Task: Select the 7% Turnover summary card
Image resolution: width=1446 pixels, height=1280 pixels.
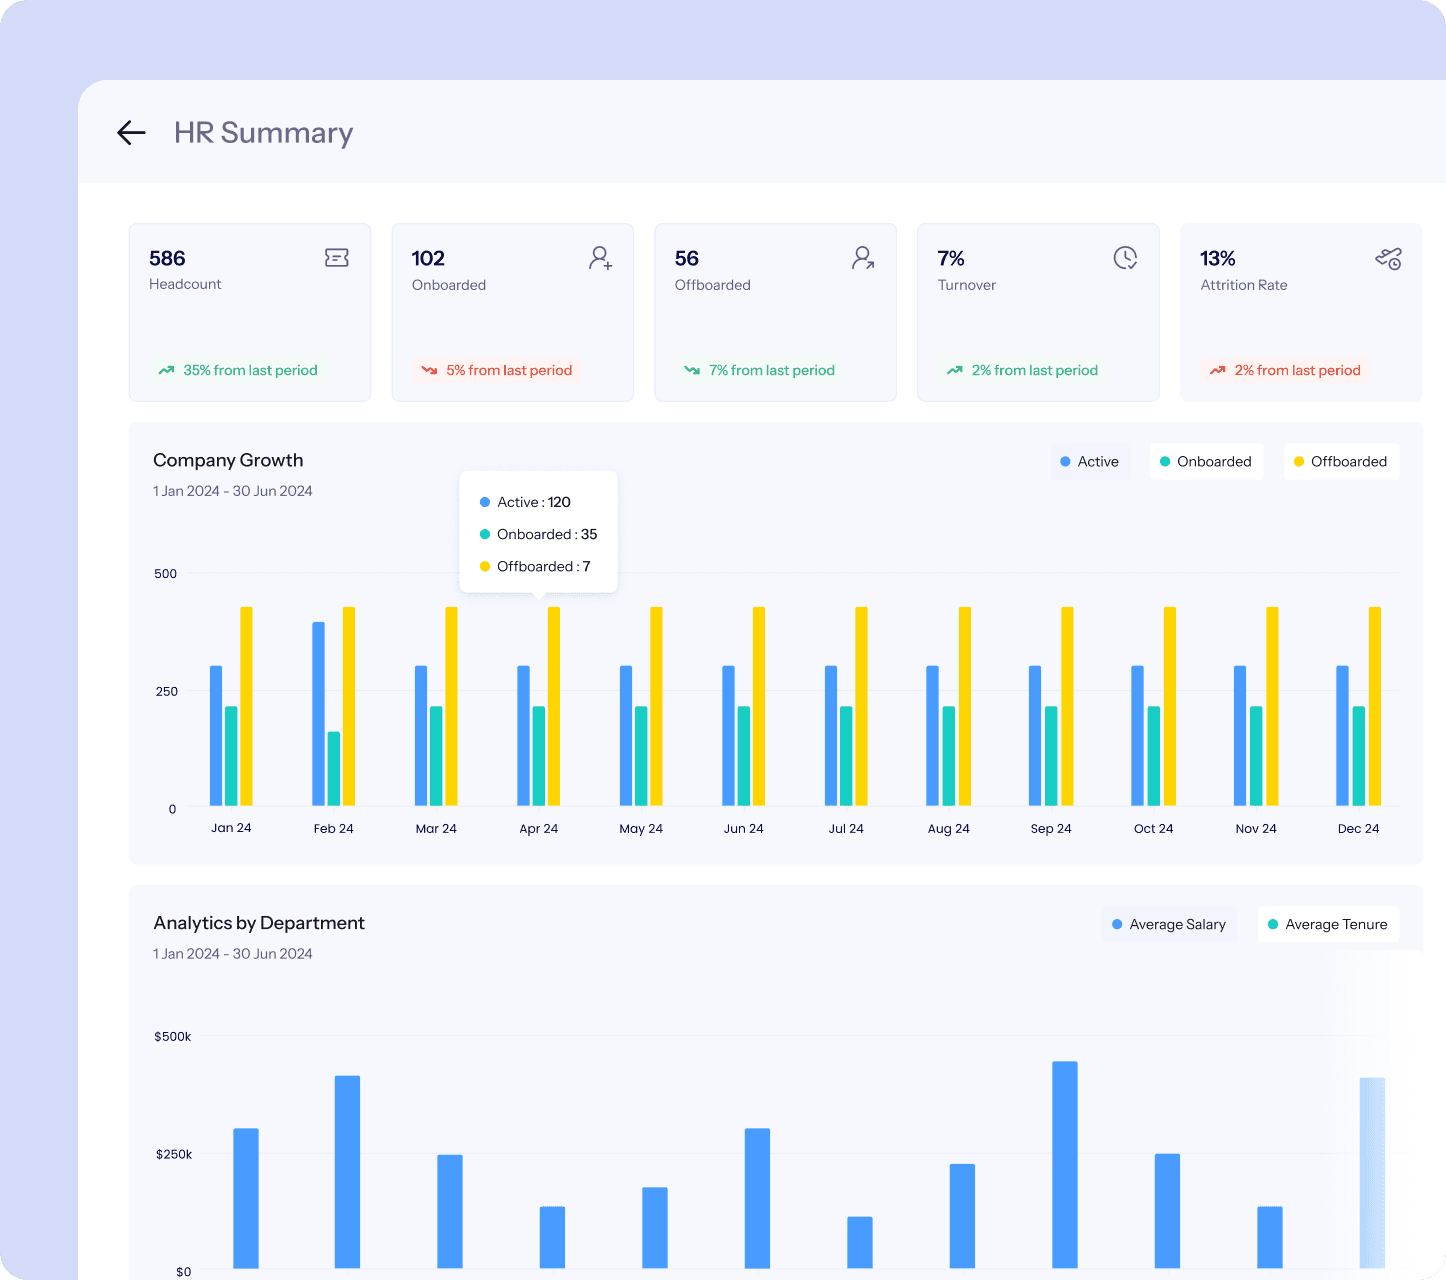Action: [1037, 312]
